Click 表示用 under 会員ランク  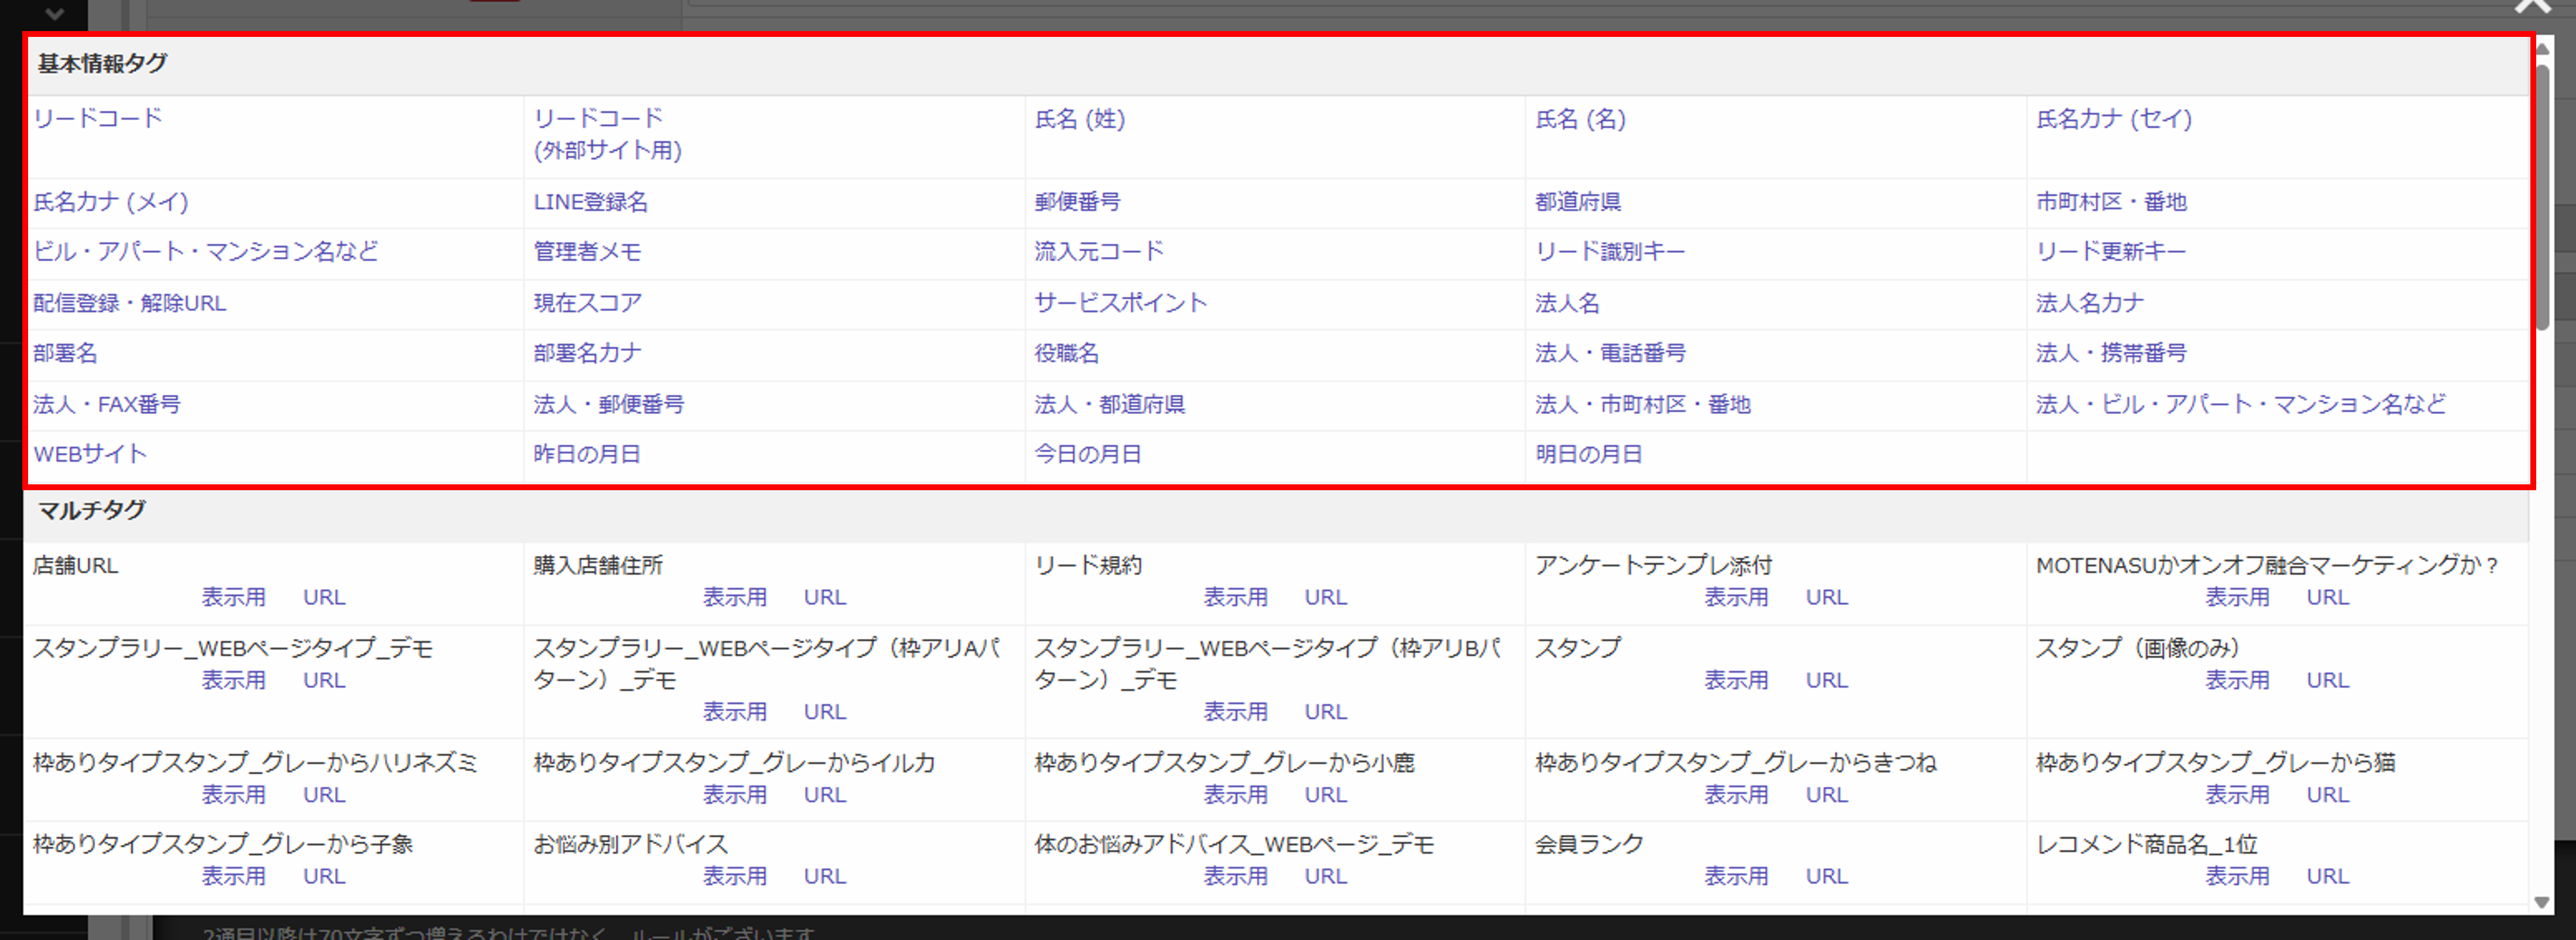point(1735,876)
